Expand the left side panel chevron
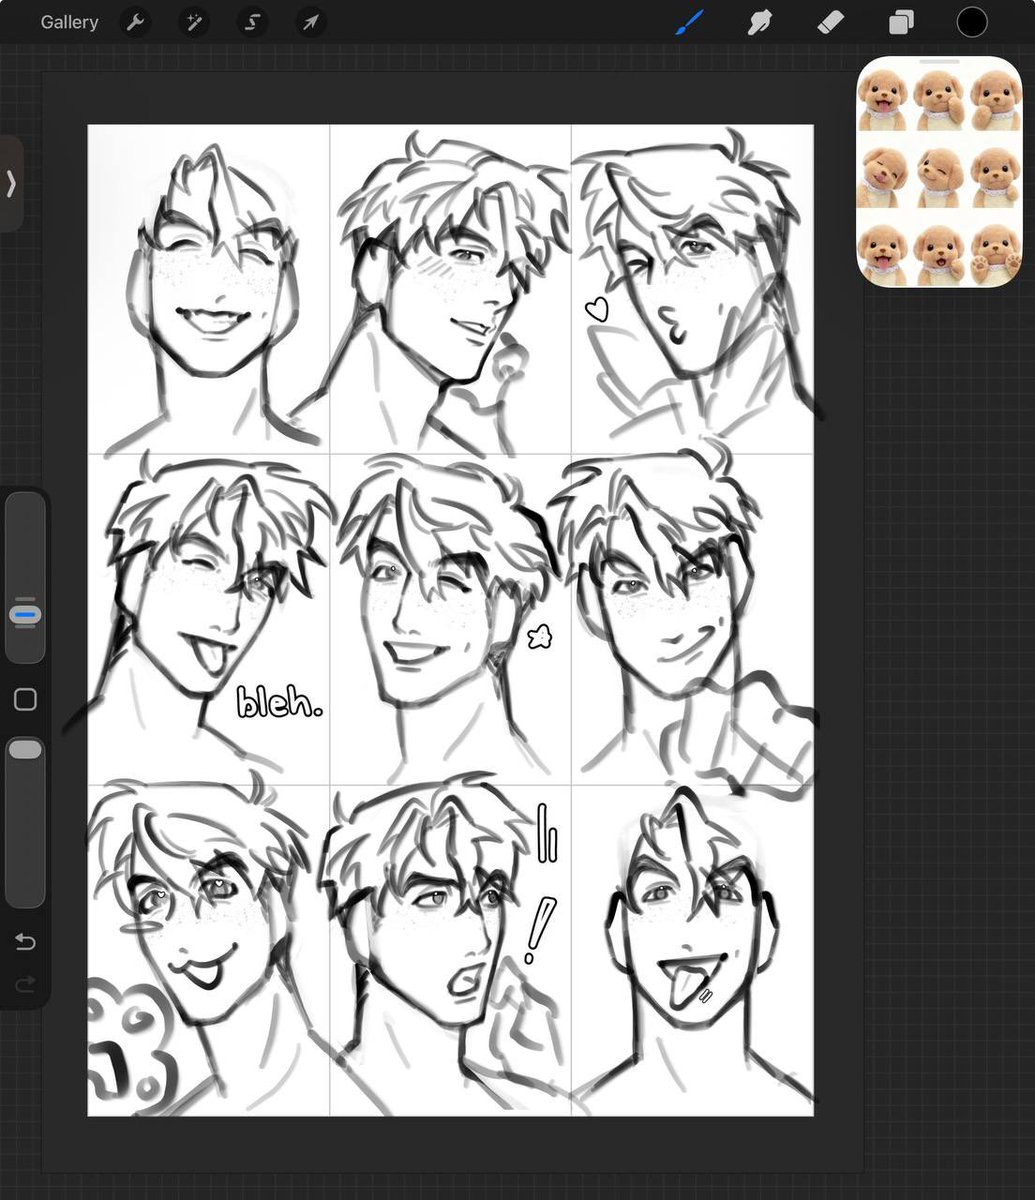 [x=11, y=184]
